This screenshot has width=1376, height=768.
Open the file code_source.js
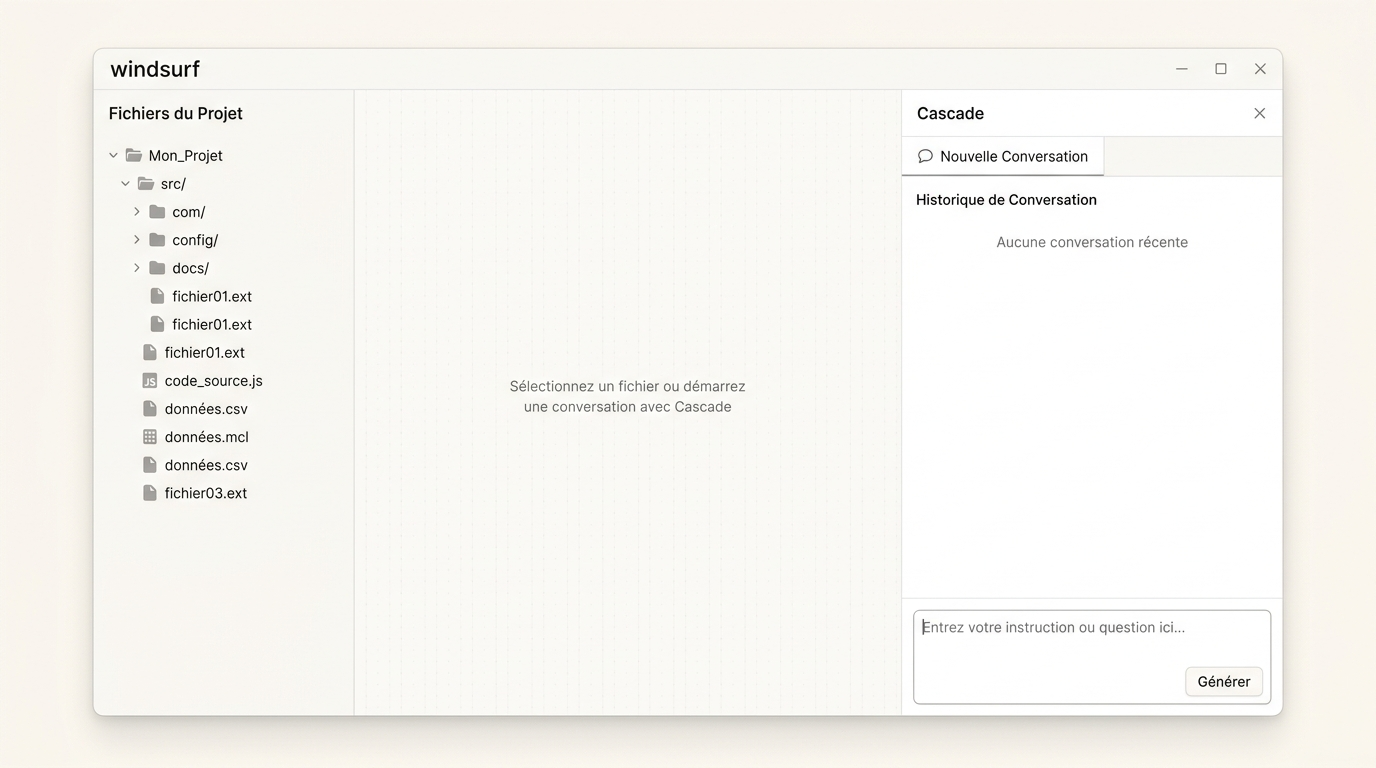[x=214, y=381]
